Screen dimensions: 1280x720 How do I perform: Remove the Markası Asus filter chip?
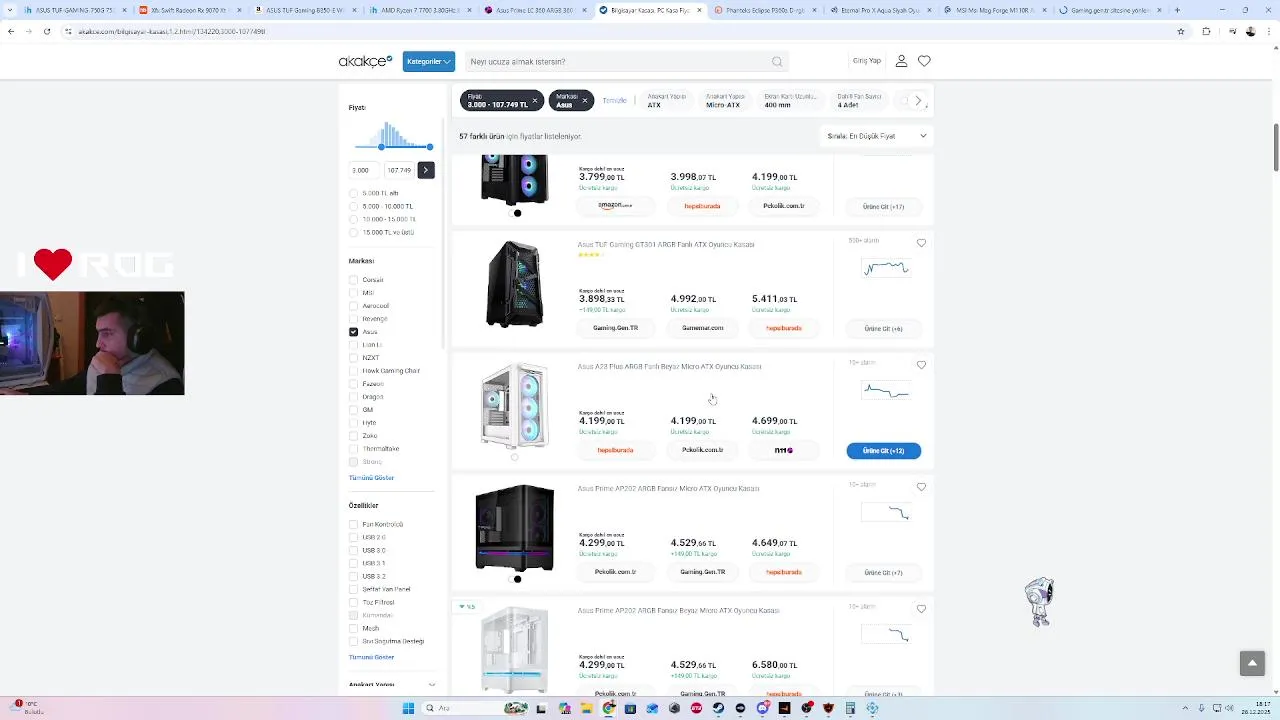click(x=584, y=101)
